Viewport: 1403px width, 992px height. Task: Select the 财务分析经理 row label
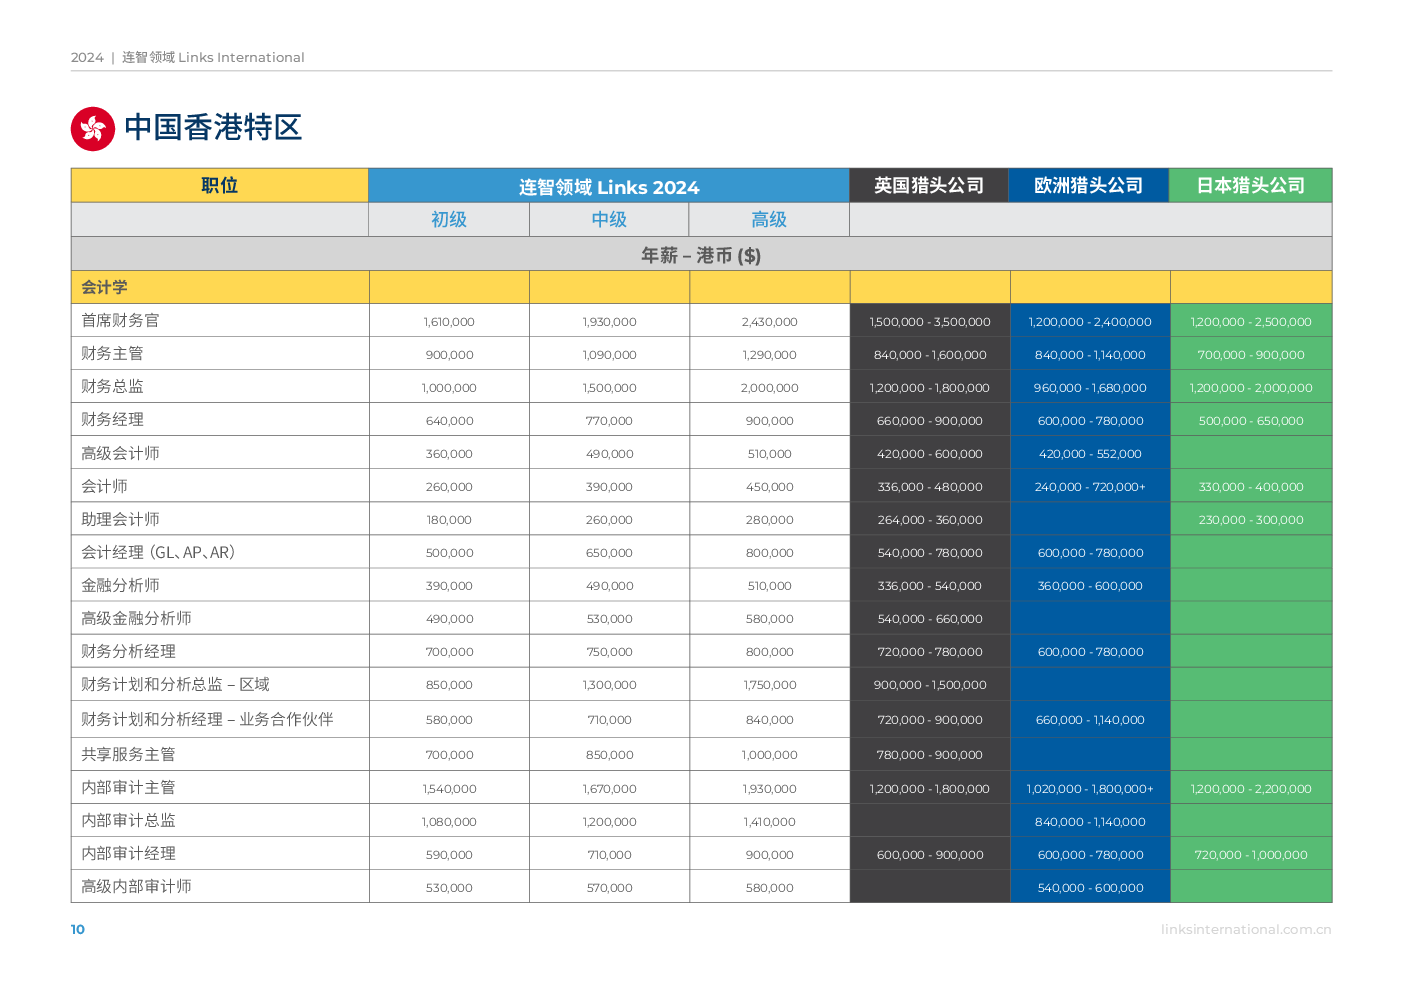128,651
